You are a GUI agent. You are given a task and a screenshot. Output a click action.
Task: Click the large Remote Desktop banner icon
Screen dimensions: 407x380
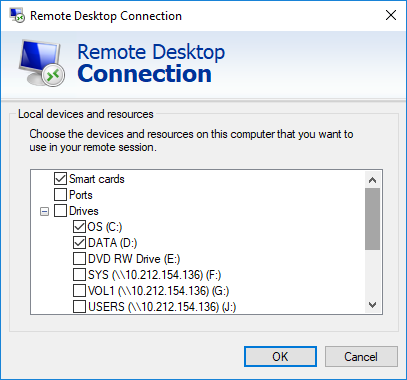click(42, 64)
